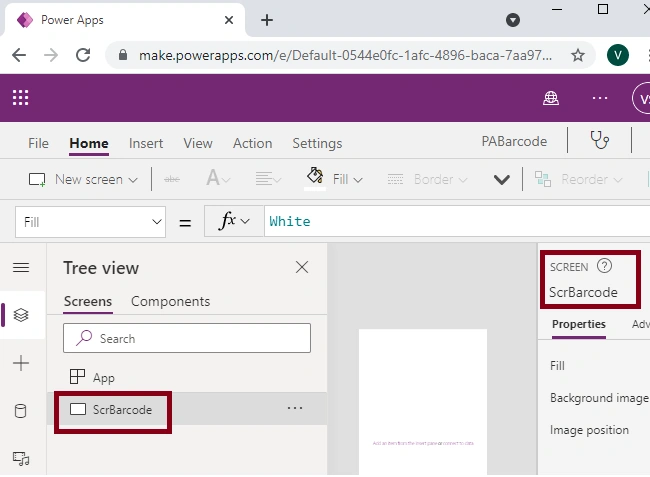Click the blank canvas screen preview
This screenshot has width=650, height=477.
[423, 402]
